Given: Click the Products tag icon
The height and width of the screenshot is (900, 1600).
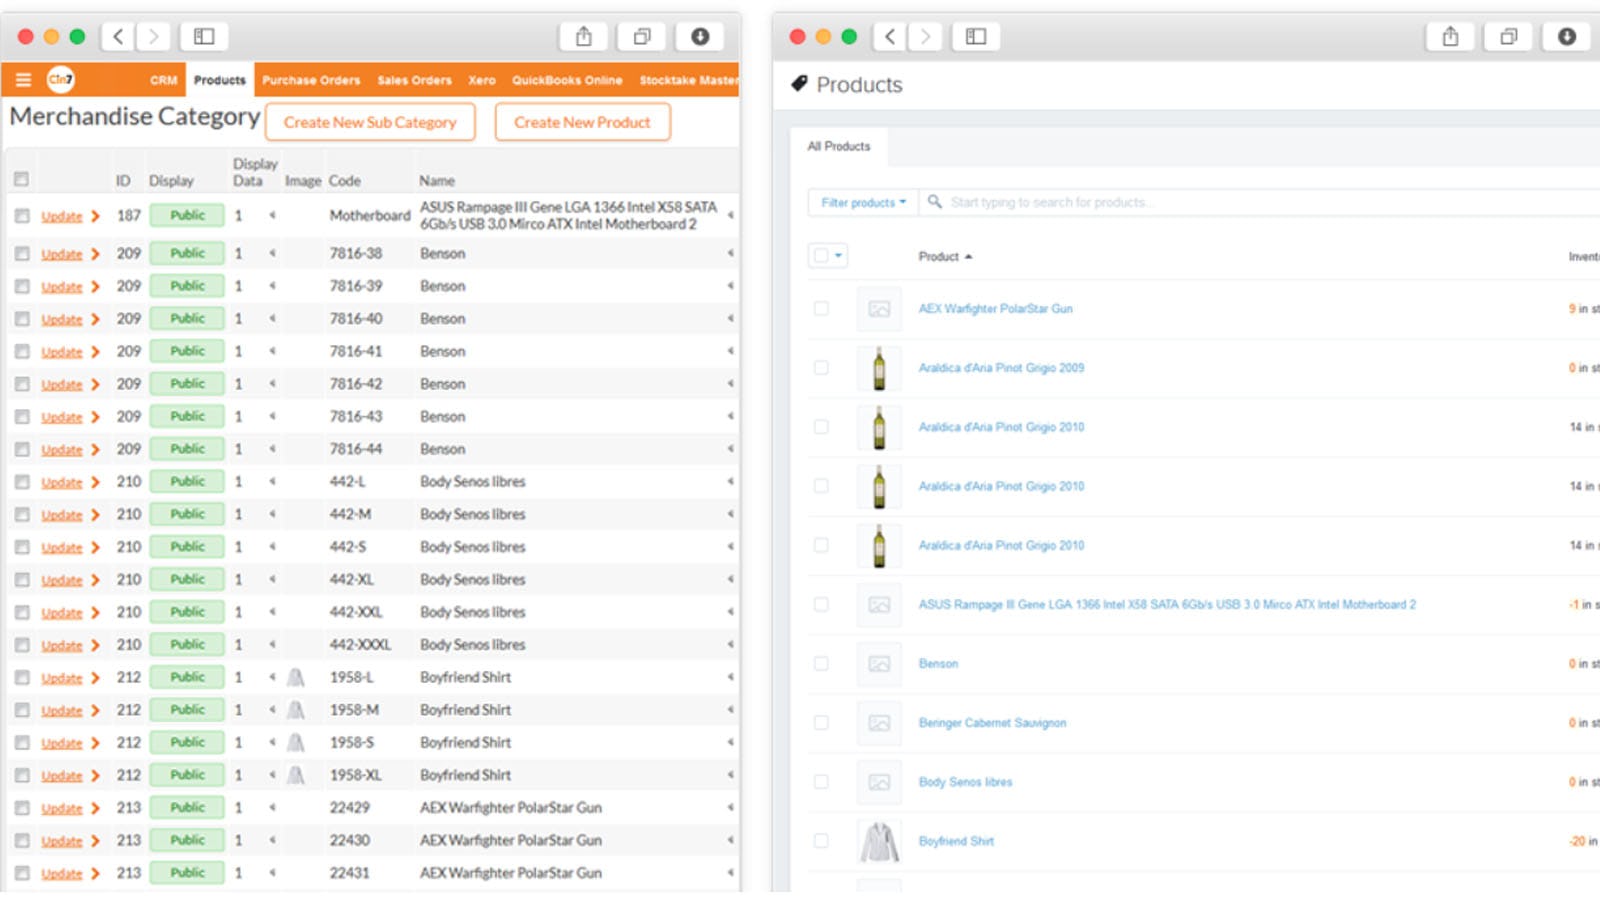Looking at the screenshot, I should 799,84.
